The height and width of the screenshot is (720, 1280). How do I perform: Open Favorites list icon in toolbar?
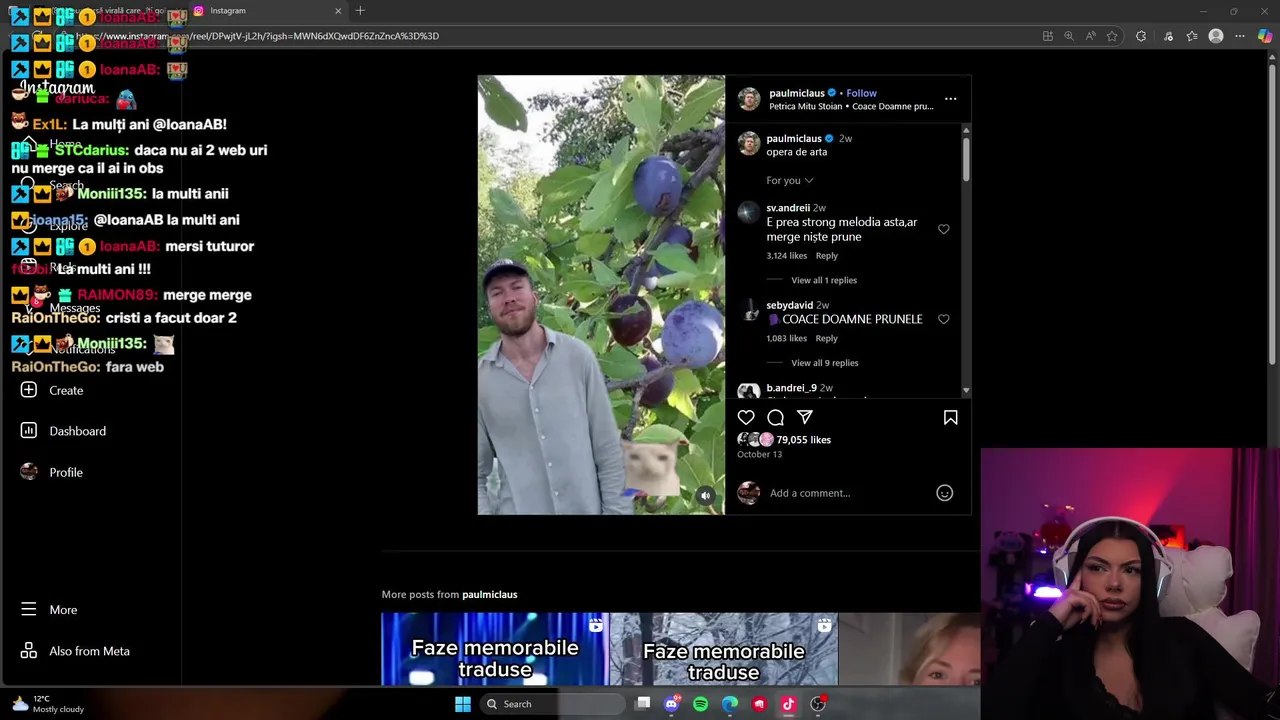[1192, 36]
